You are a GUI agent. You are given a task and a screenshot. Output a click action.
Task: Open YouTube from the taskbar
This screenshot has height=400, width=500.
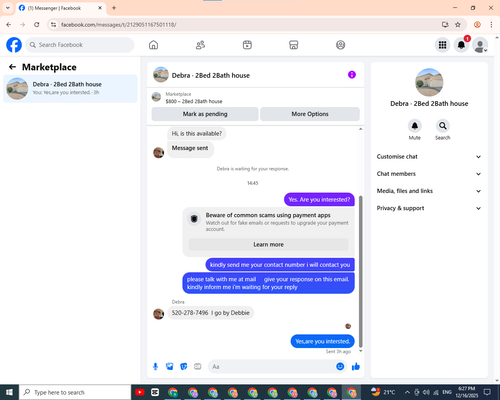coord(140,392)
